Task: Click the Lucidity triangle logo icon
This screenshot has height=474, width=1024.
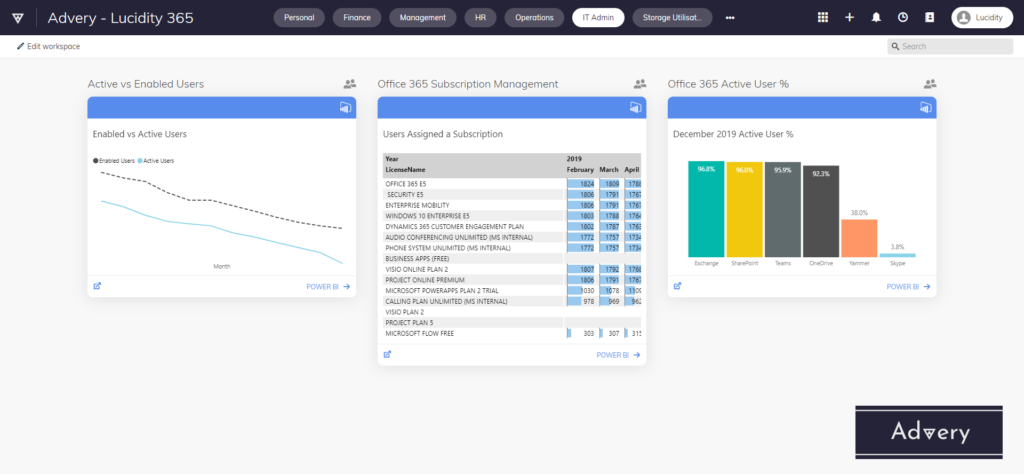Action: pos(18,18)
